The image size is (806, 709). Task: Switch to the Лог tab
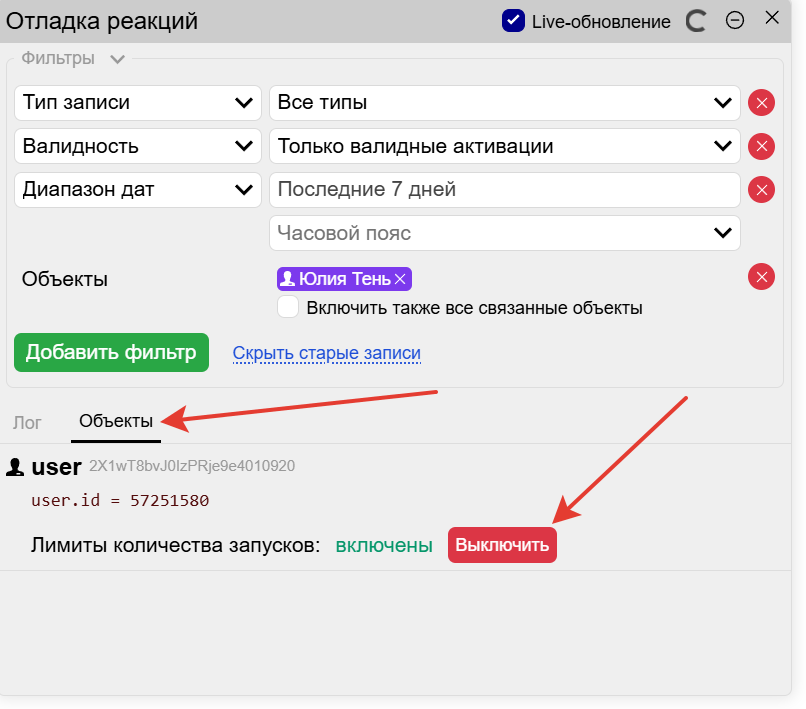(27, 423)
